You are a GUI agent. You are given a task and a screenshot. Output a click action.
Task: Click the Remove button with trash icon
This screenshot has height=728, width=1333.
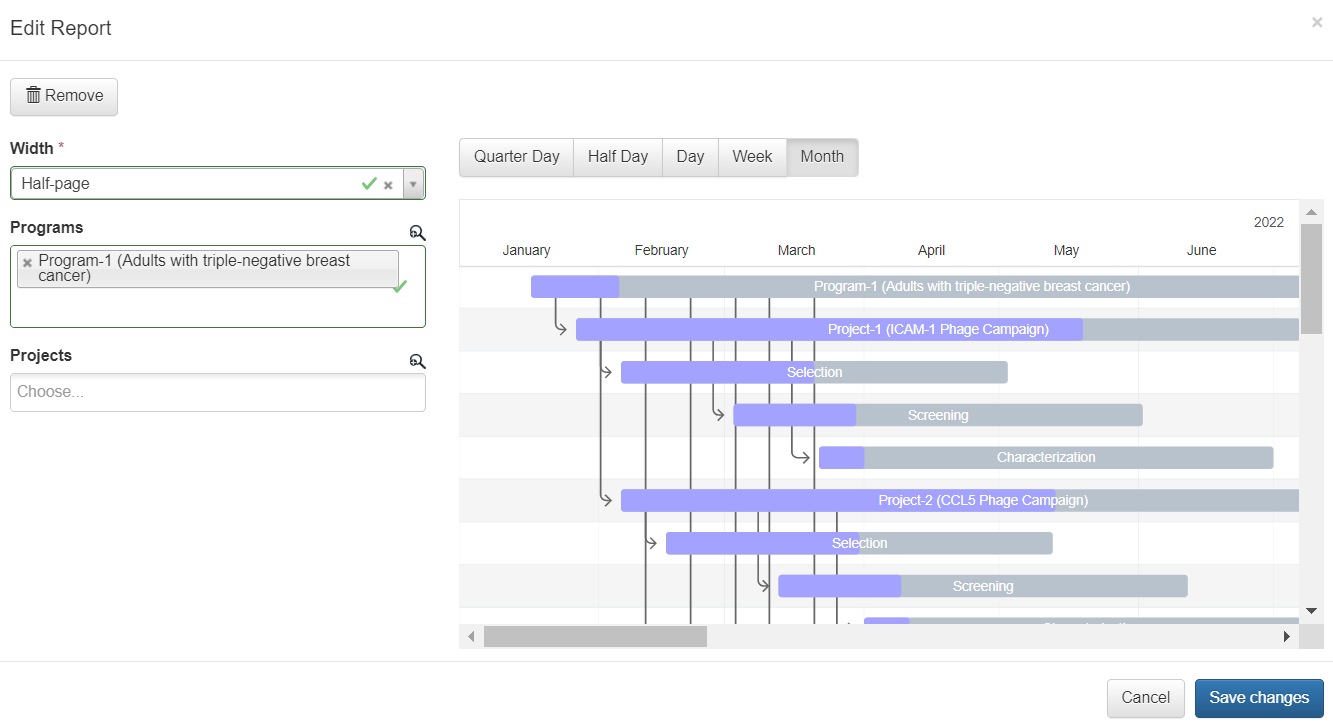tap(64, 96)
